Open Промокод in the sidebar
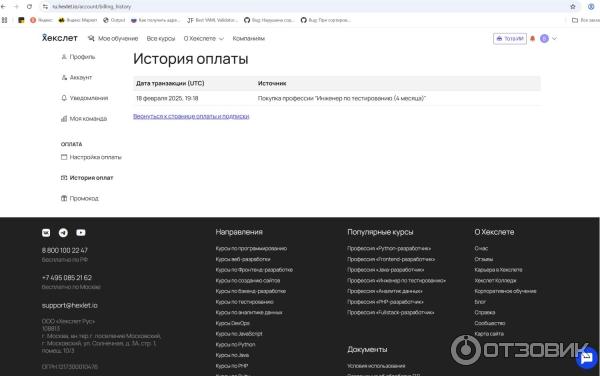600x376 pixels. [x=80, y=199]
